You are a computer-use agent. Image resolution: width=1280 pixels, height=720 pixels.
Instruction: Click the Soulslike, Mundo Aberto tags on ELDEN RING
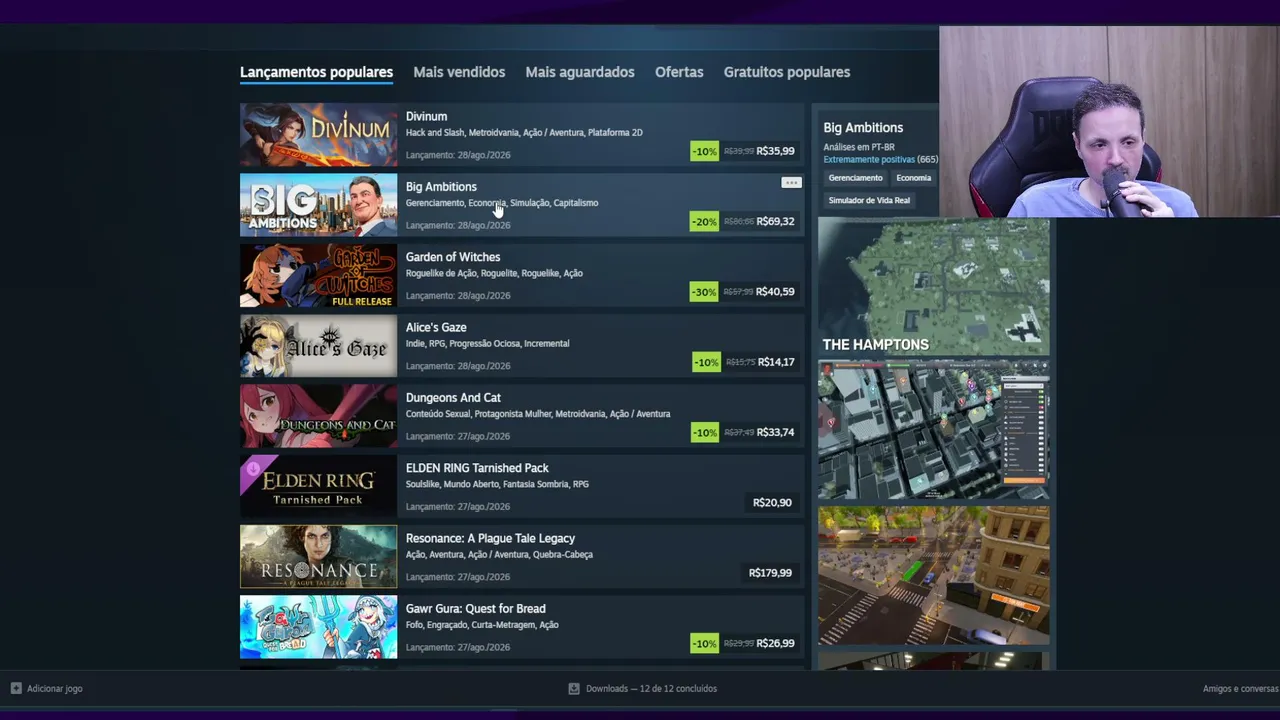[x=497, y=484]
